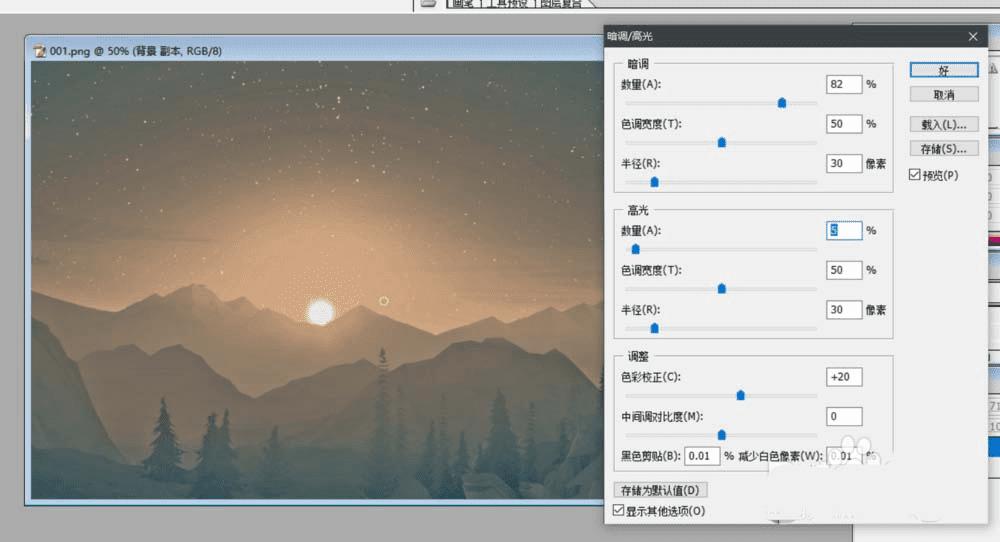Focus the 高光 数量 field showing 5

coord(844,230)
